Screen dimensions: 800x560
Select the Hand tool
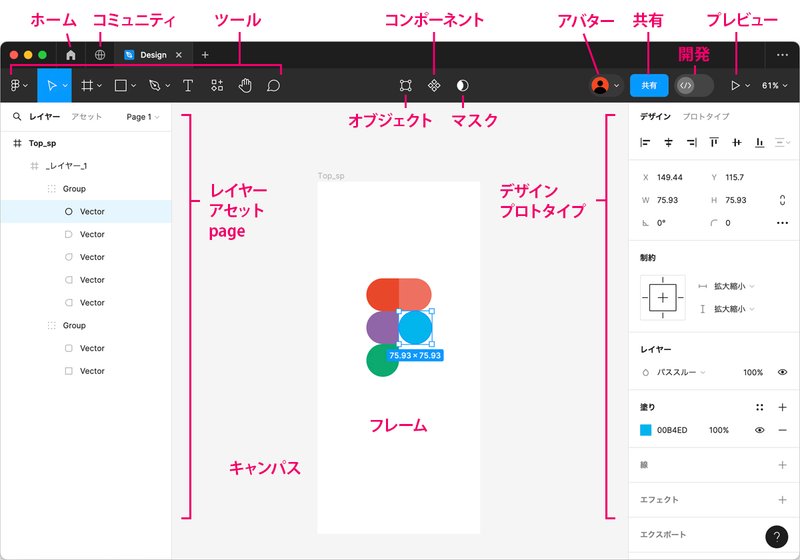click(x=245, y=85)
